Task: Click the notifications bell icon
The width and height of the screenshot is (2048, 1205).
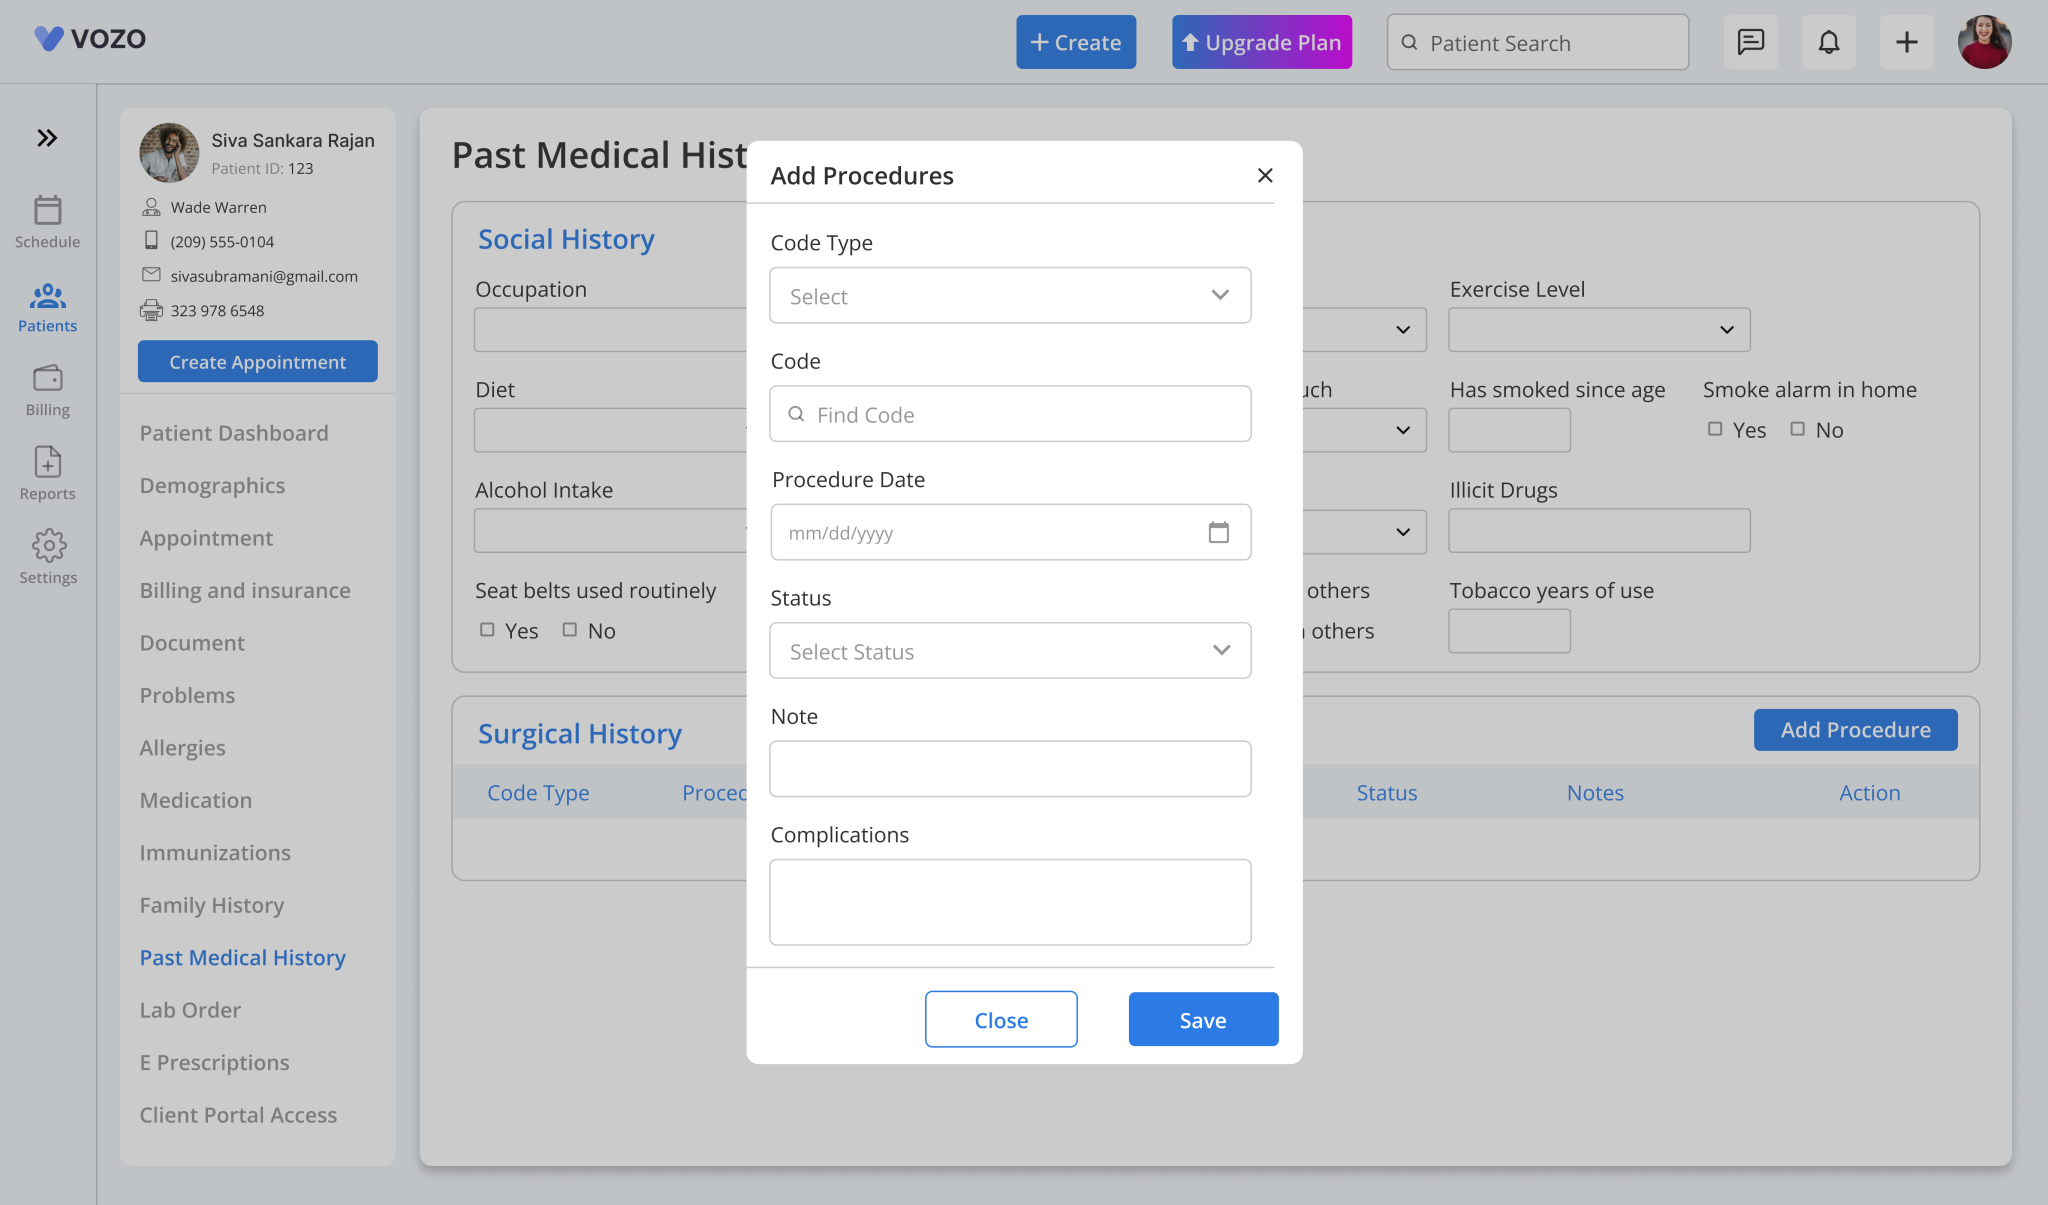Action: point(1828,42)
